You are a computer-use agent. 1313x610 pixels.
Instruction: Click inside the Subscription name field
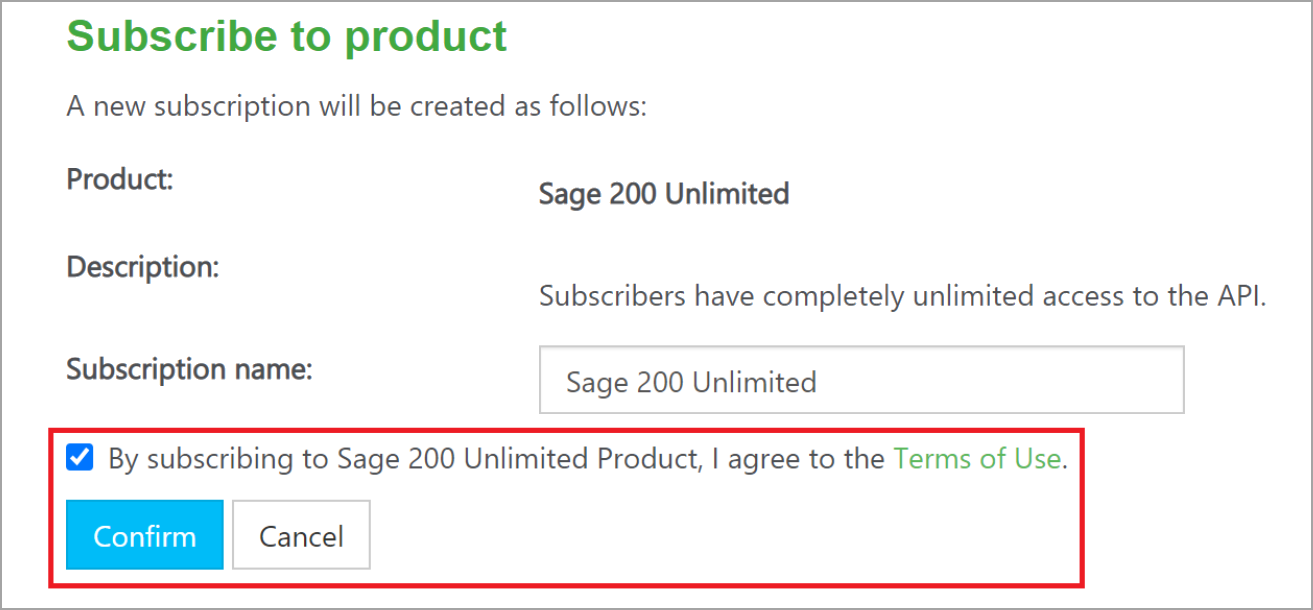(x=860, y=380)
